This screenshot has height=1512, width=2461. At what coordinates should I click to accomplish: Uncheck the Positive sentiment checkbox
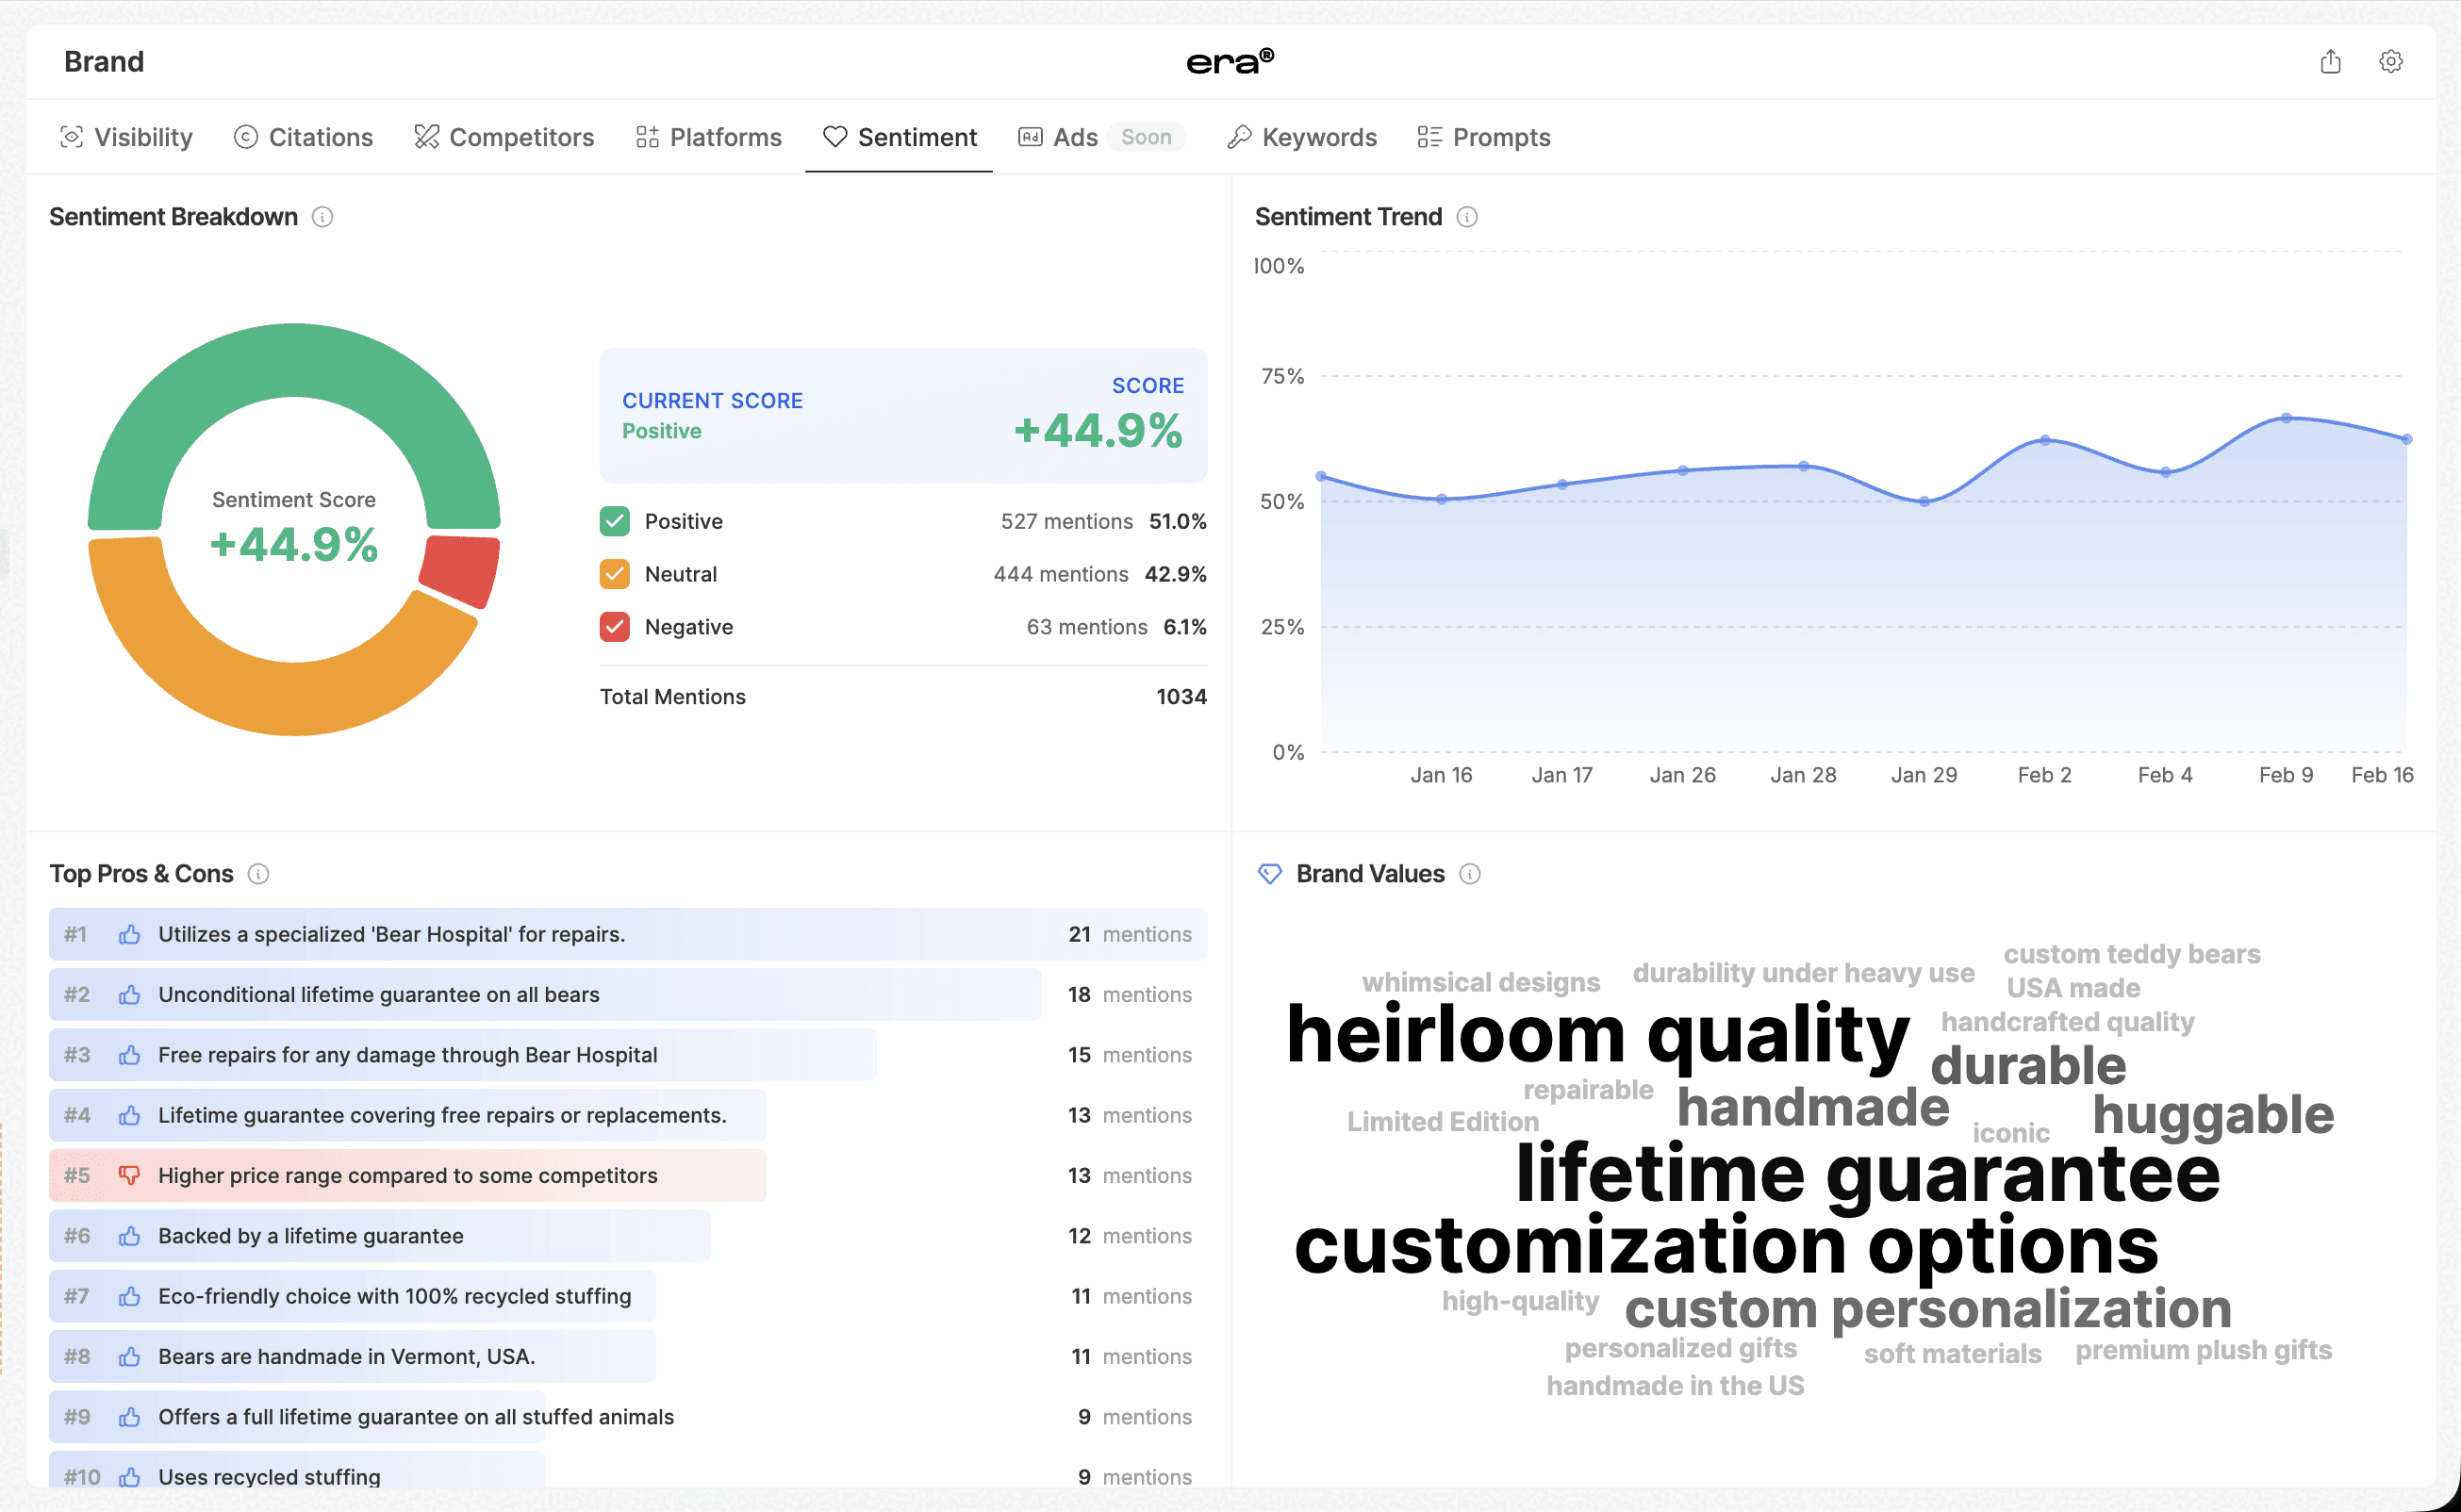click(x=614, y=521)
